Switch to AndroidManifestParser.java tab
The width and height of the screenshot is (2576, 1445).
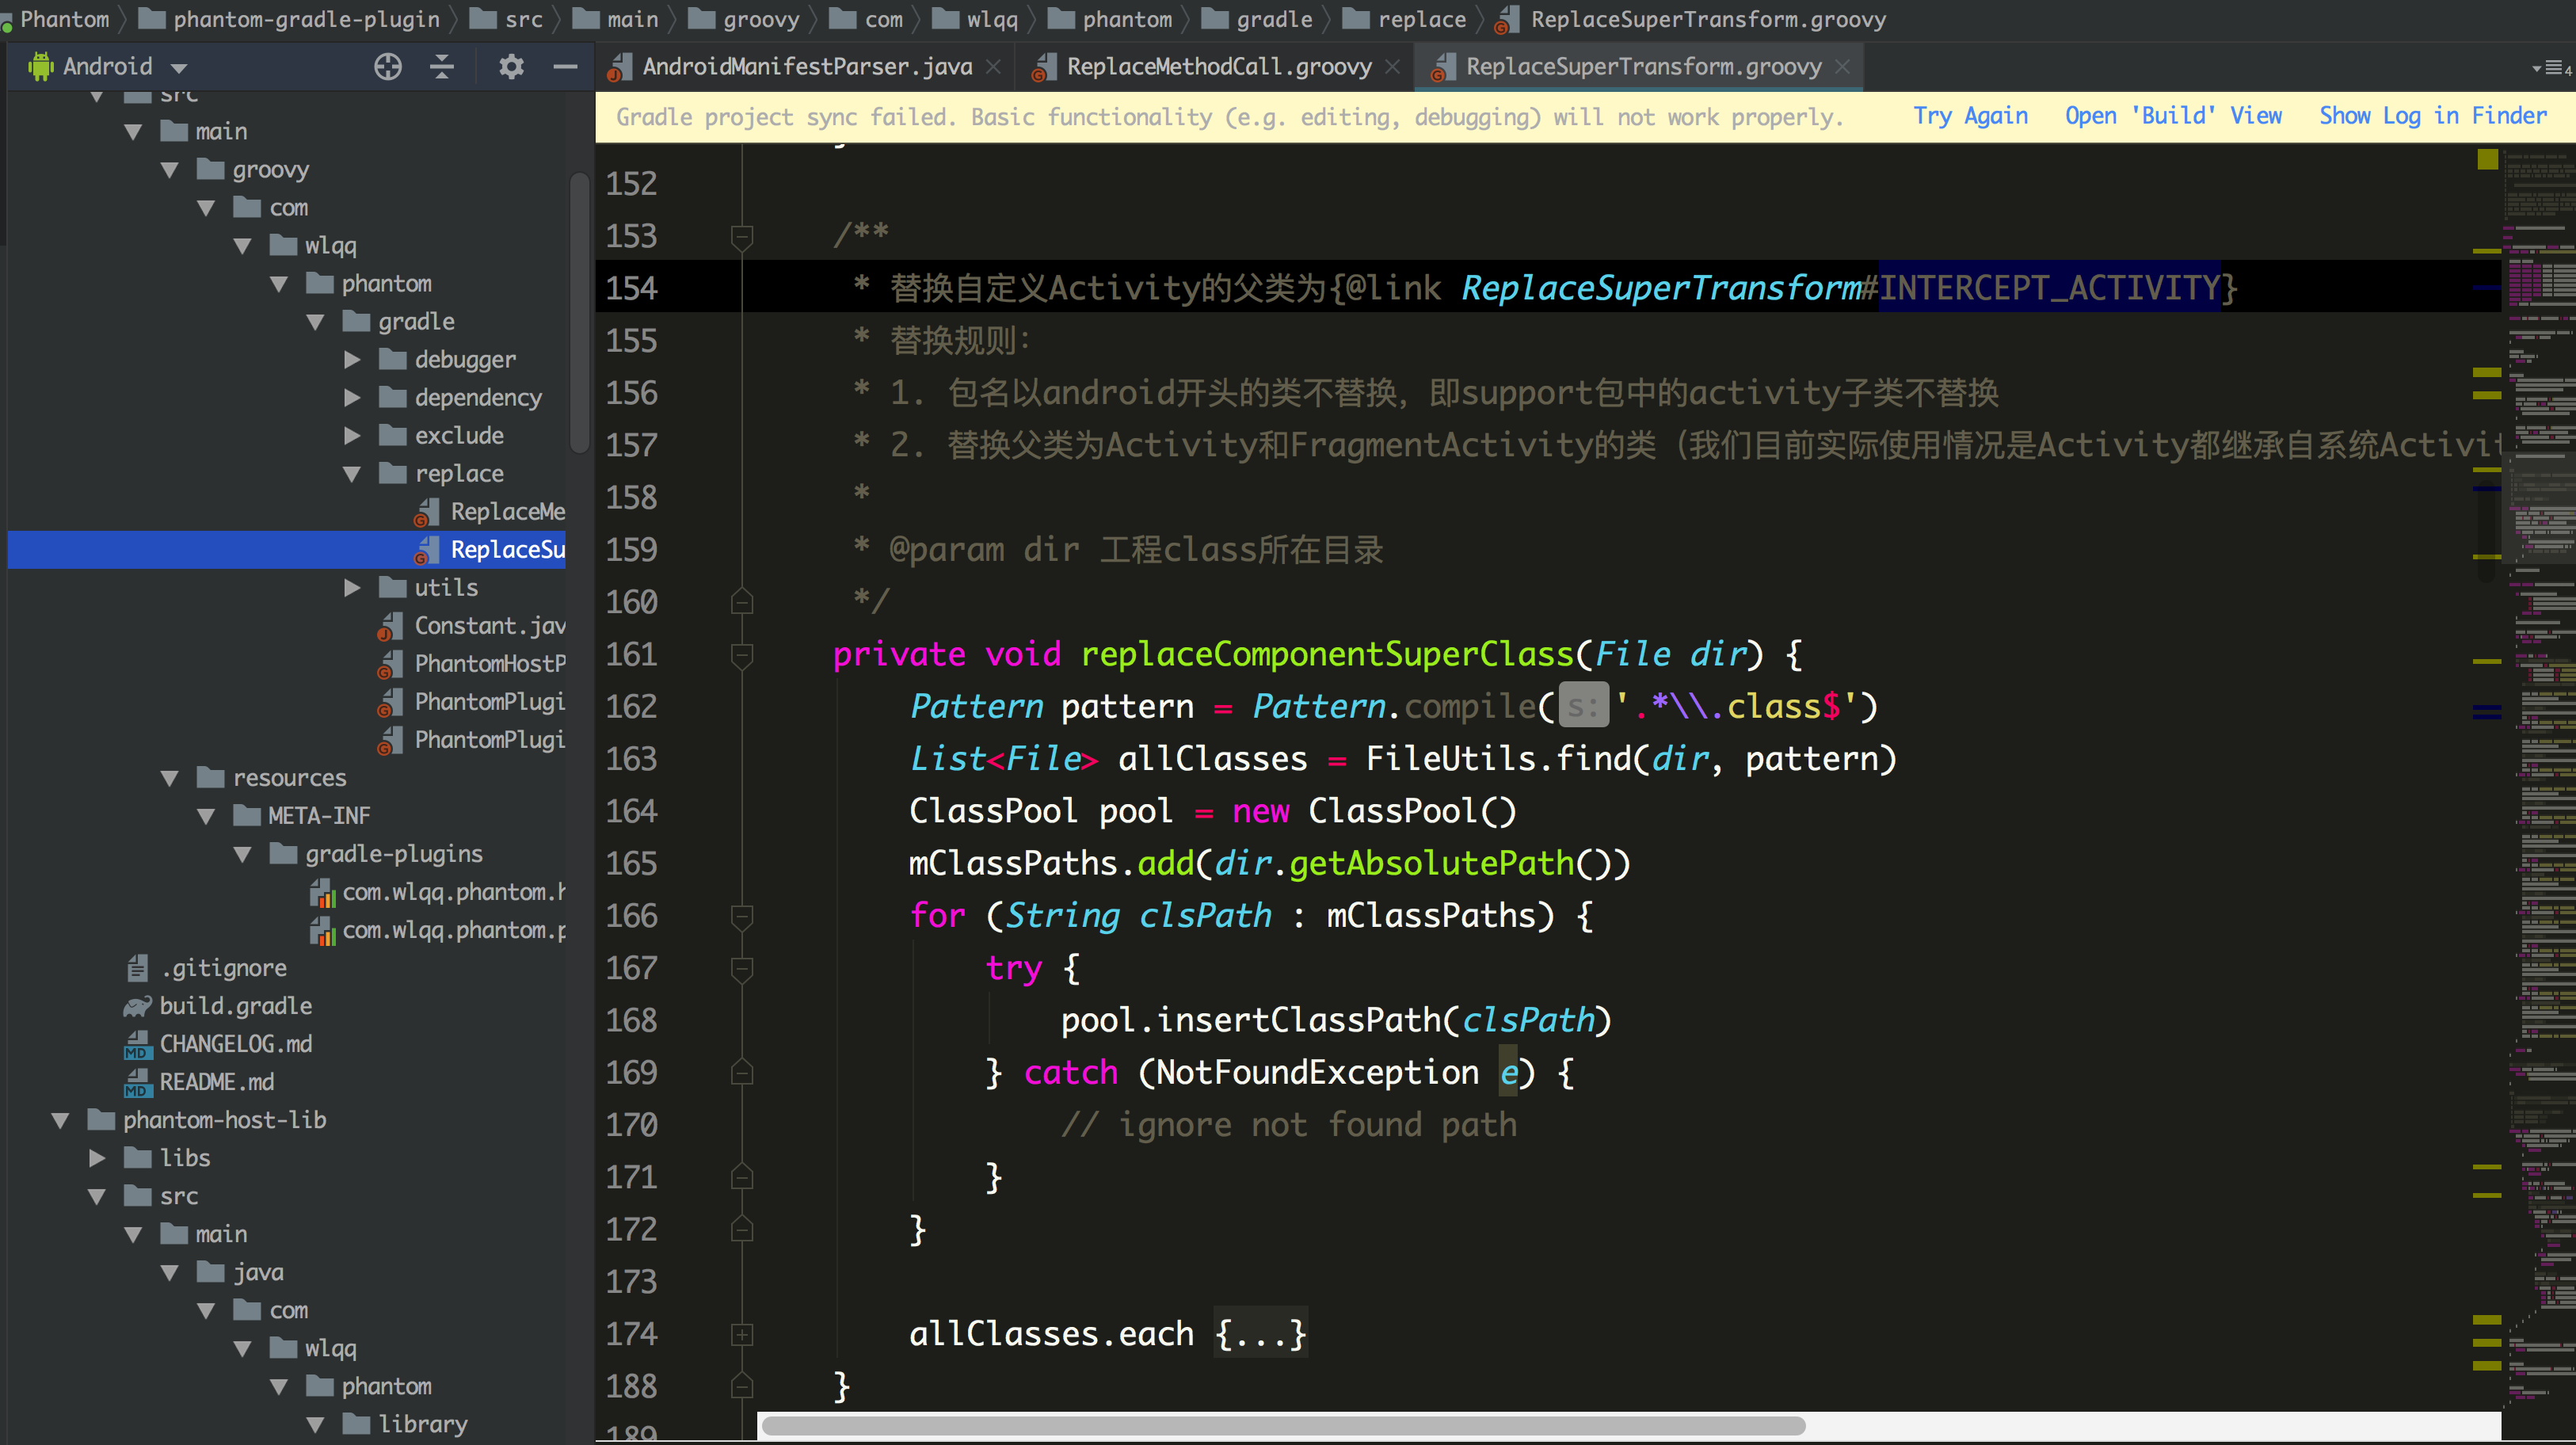(806, 67)
